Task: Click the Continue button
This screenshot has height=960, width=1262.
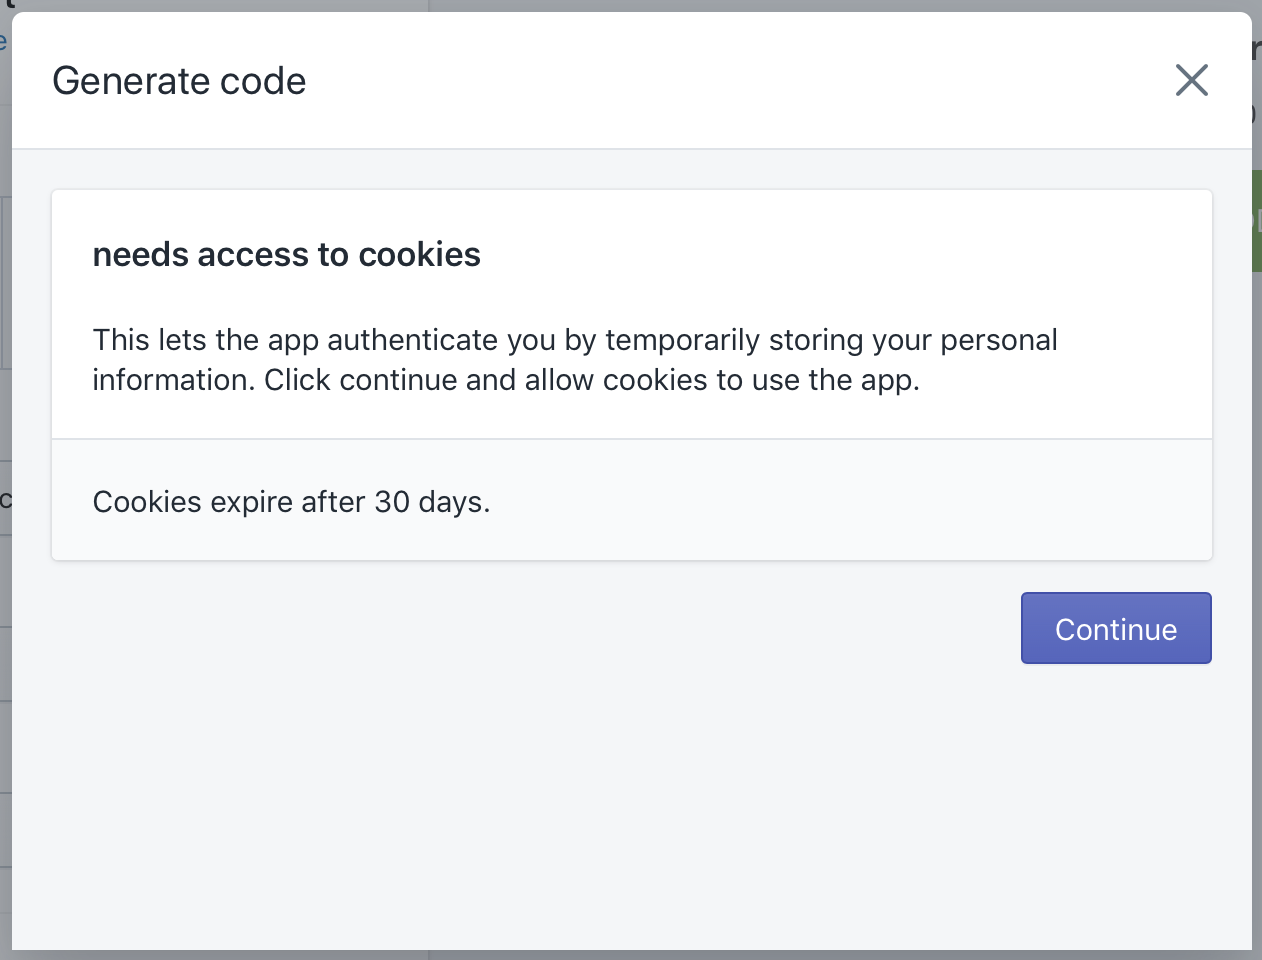Action: [1116, 628]
